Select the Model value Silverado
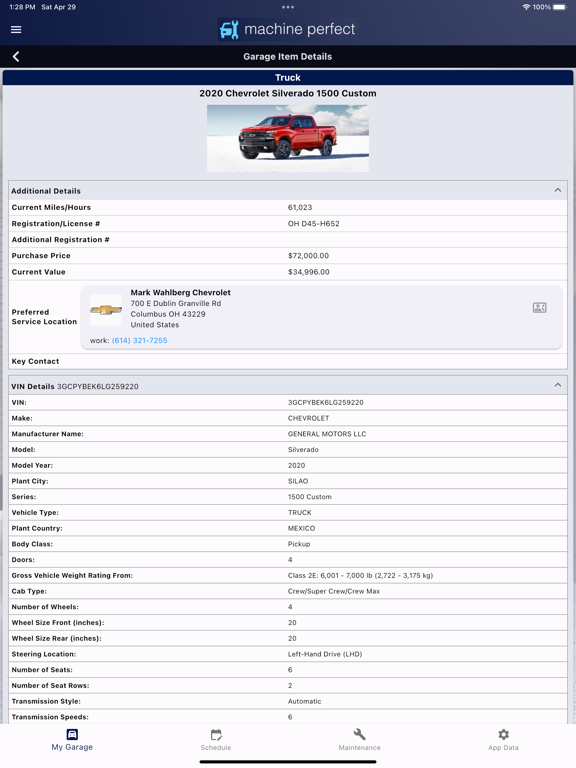The image size is (576, 768). (303, 450)
